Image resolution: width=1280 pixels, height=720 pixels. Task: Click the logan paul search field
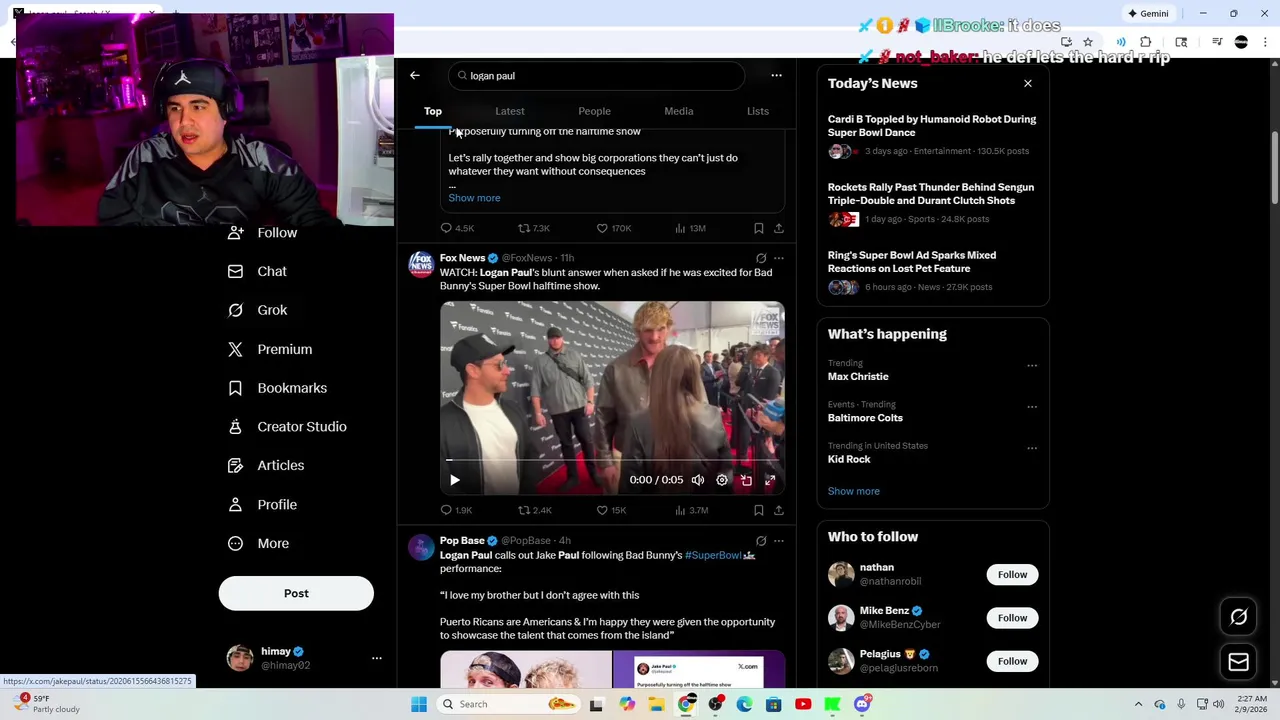597,76
